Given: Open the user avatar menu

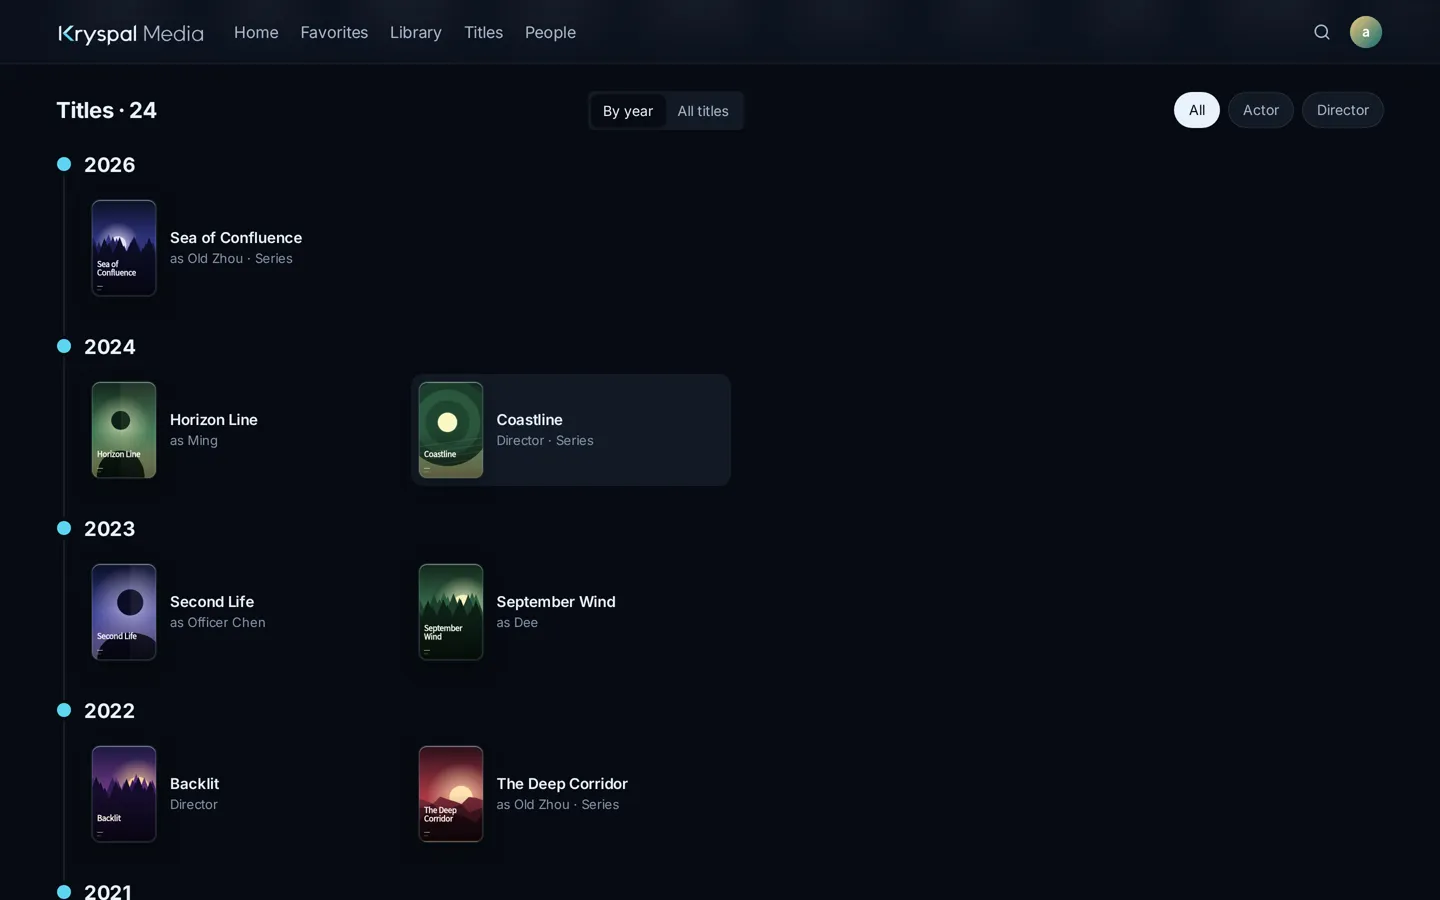Looking at the screenshot, I should click(x=1365, y=32).
